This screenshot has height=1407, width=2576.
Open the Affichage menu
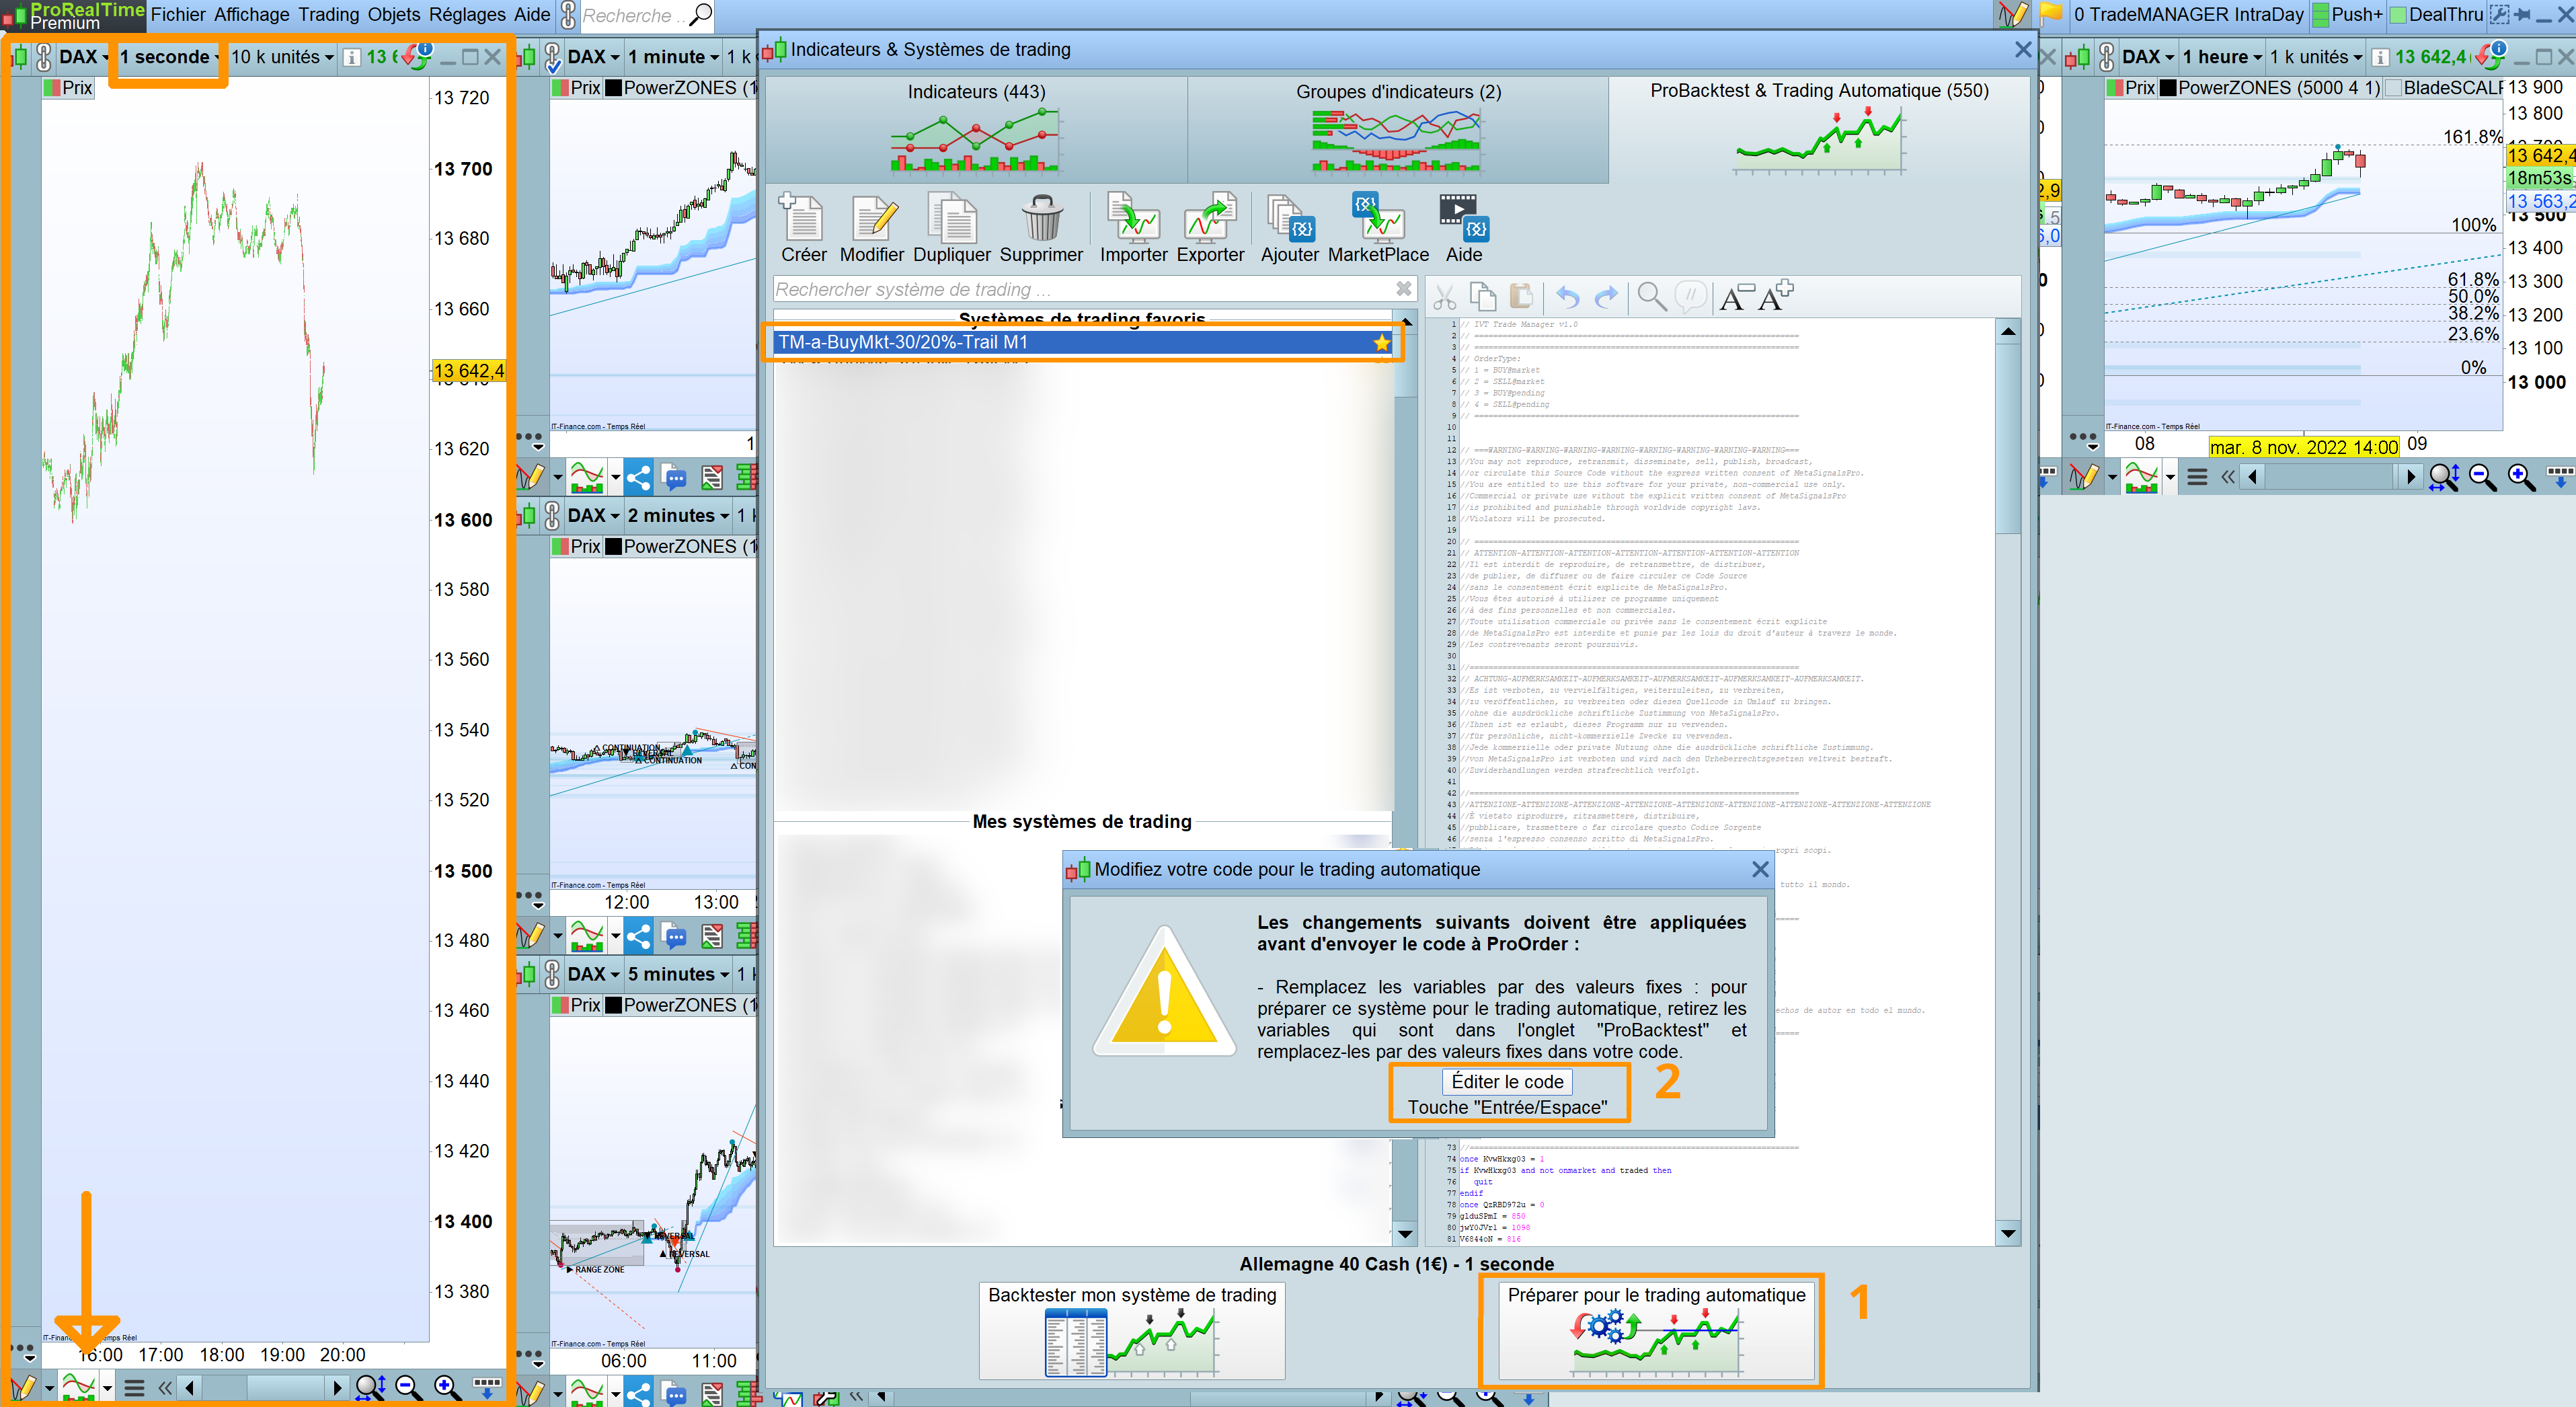[x=252, y=15]
